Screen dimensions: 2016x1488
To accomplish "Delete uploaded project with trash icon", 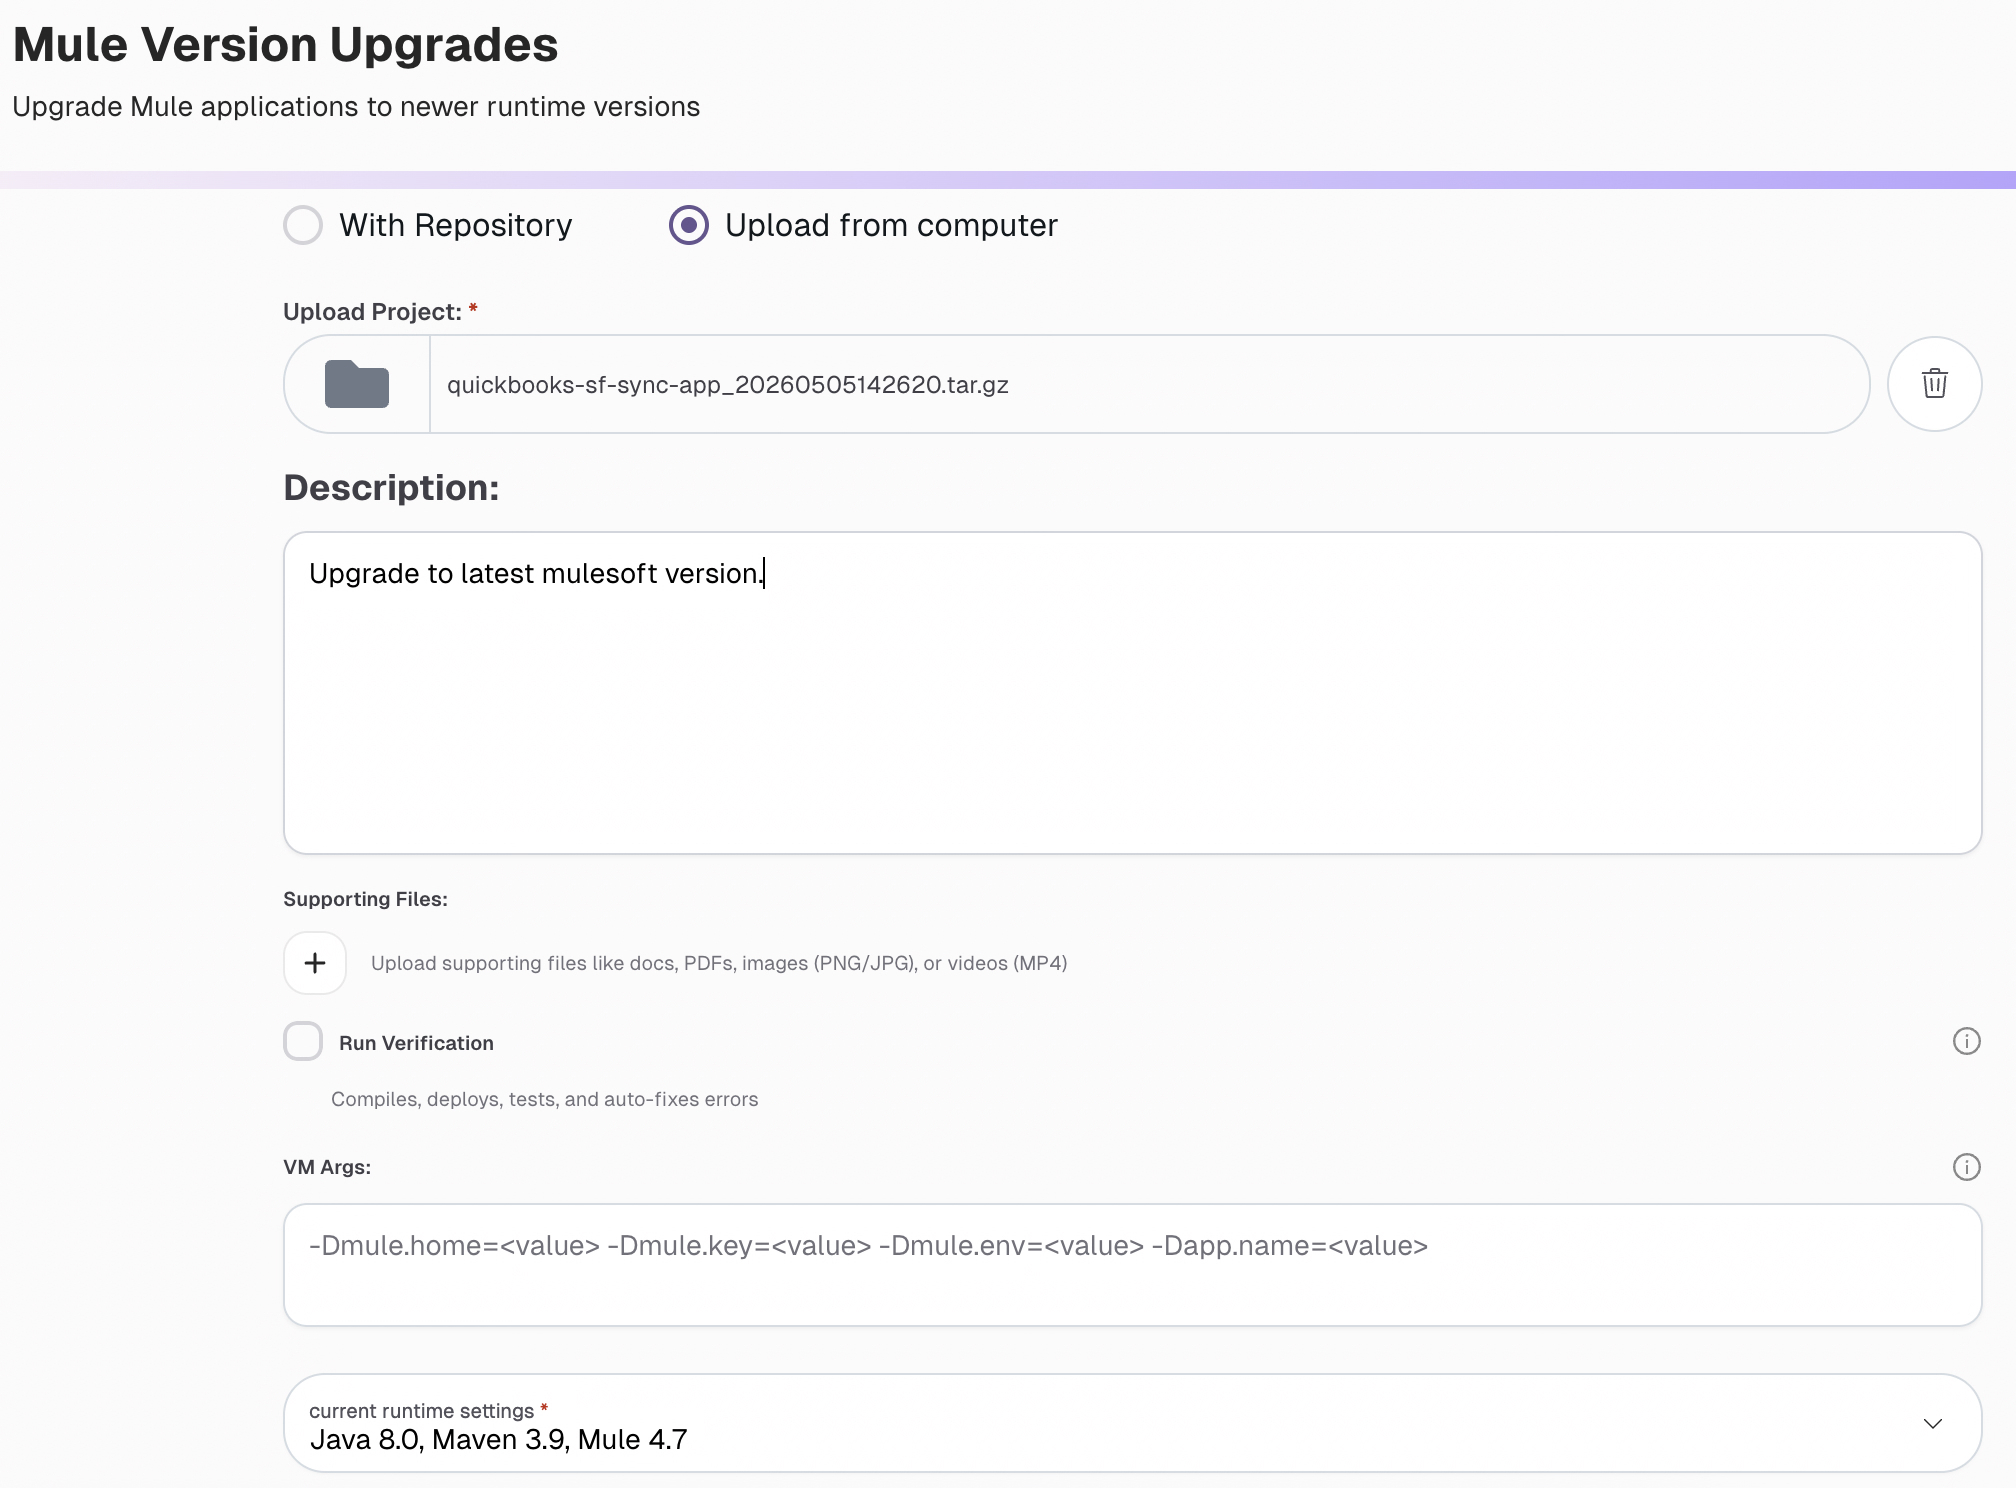I will click(x=1934, y=384).
